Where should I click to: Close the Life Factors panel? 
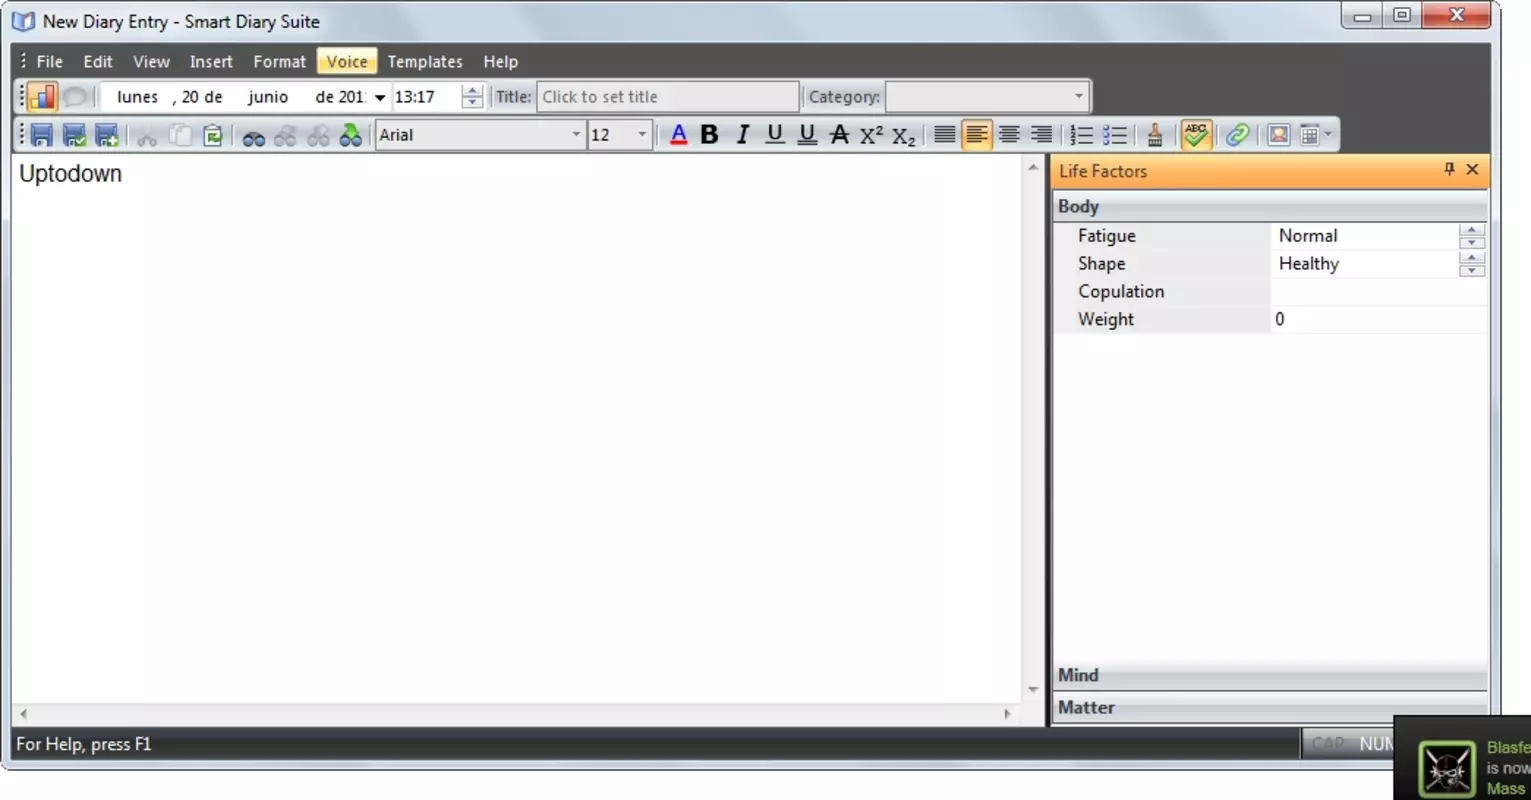pyautogui.click(x=1472, y=170)
